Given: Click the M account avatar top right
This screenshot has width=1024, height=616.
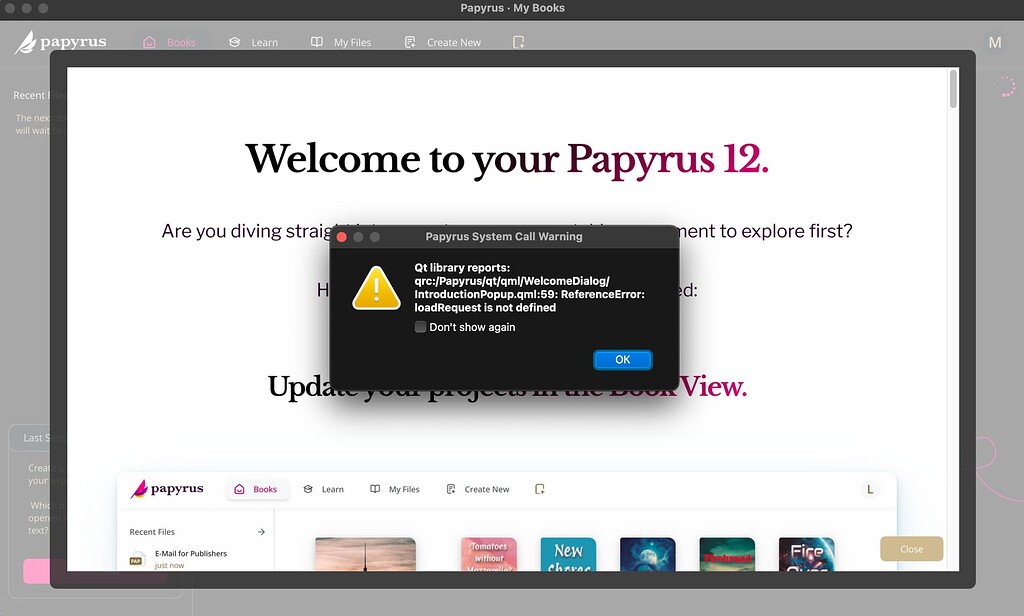Looking at the screenshot, I should coord(995,42).
